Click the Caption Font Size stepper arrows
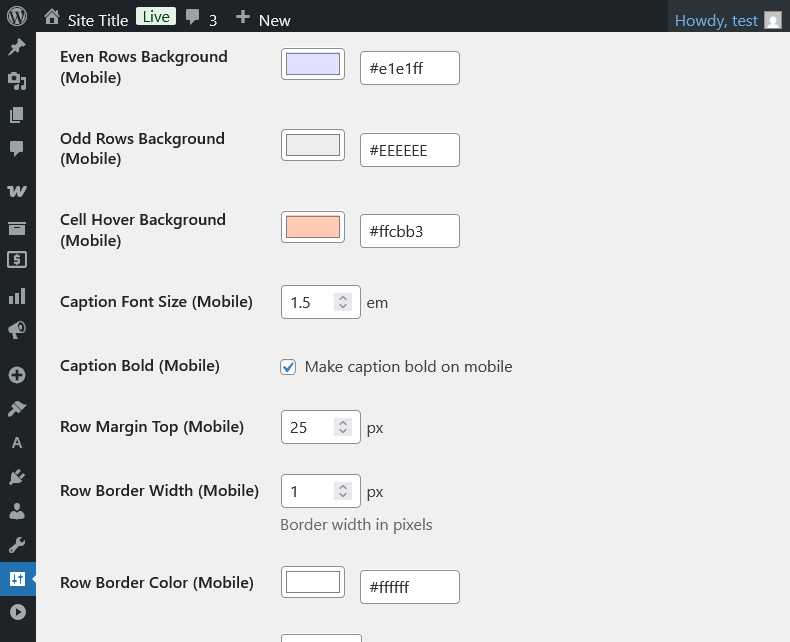This screenshot has width=790, height=642. point(343,302)
